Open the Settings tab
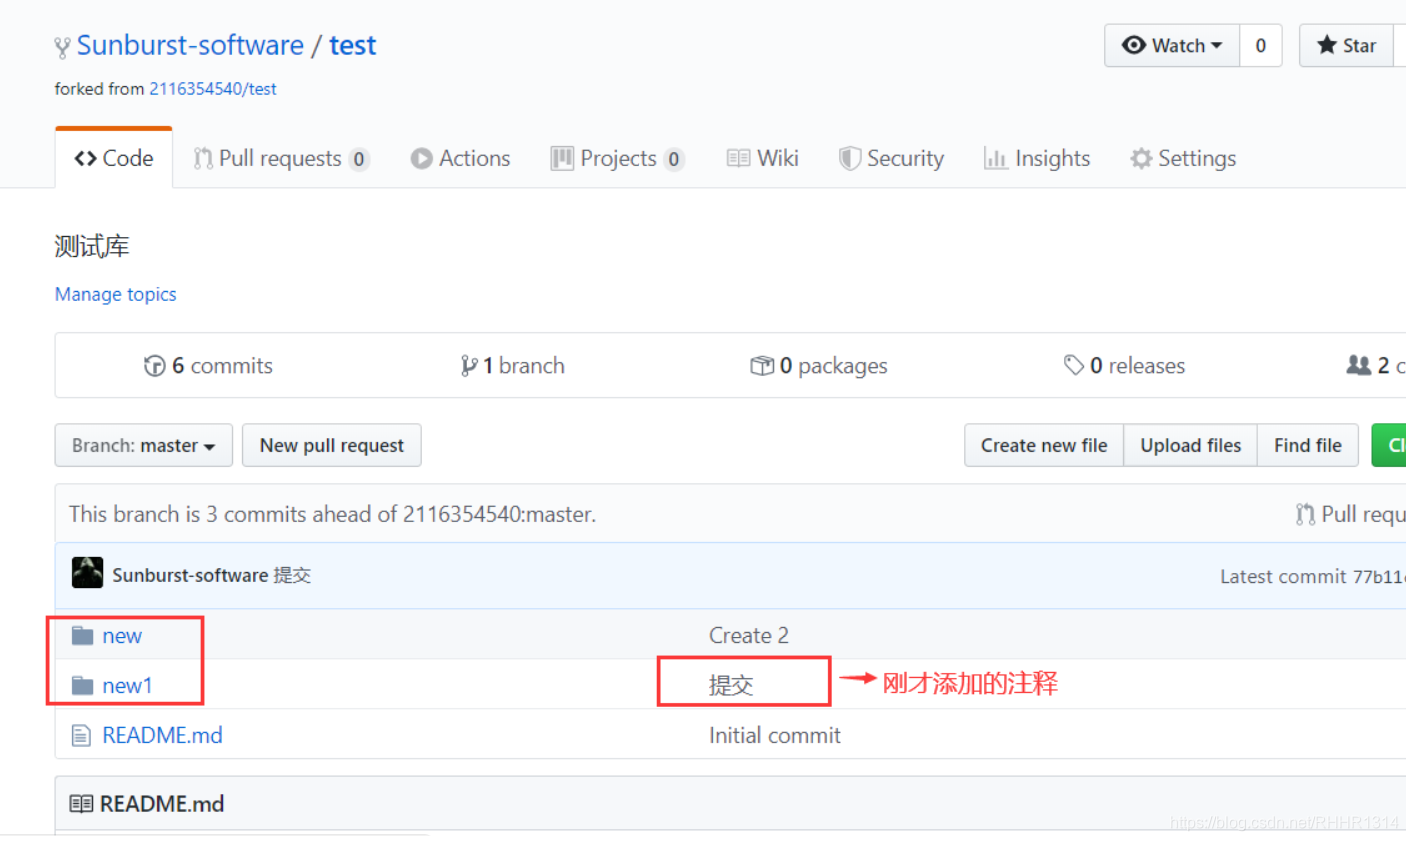 1183,158
